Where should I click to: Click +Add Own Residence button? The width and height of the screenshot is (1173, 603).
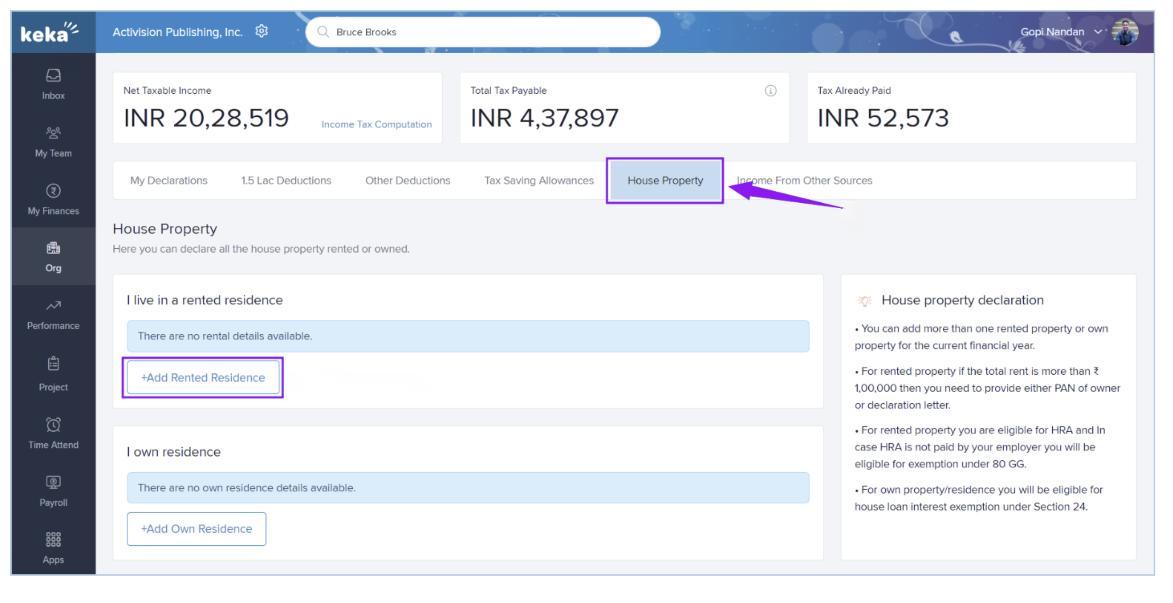196,529
